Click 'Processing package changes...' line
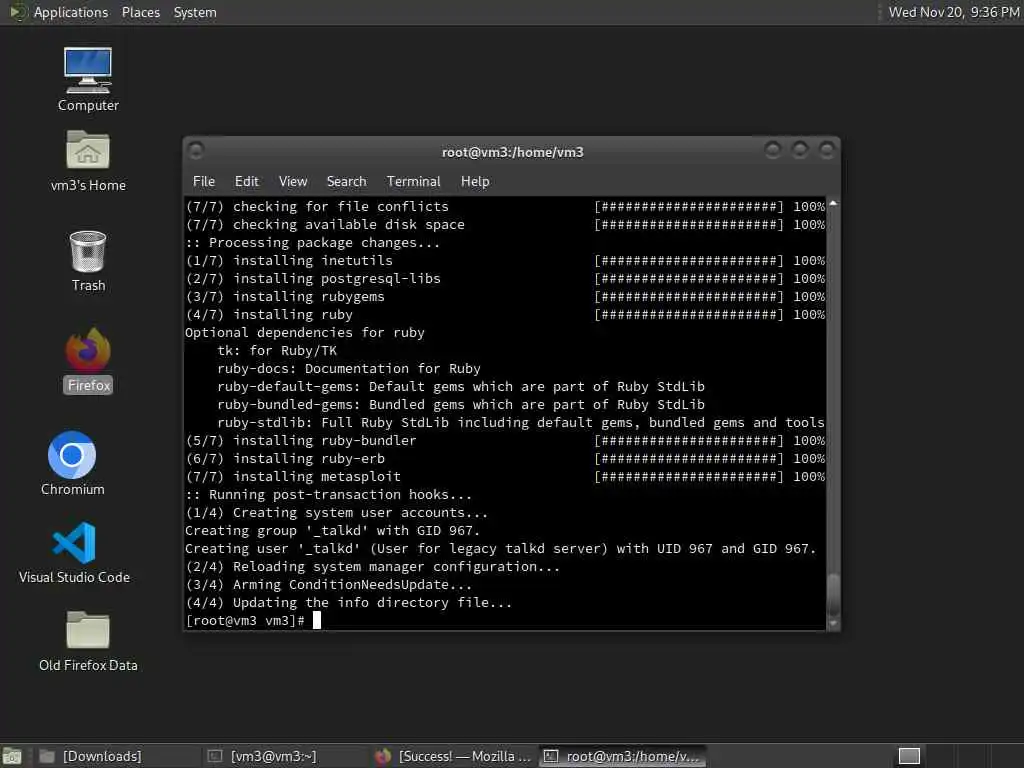The image size is (1024, 768). (x=313, y=243)
